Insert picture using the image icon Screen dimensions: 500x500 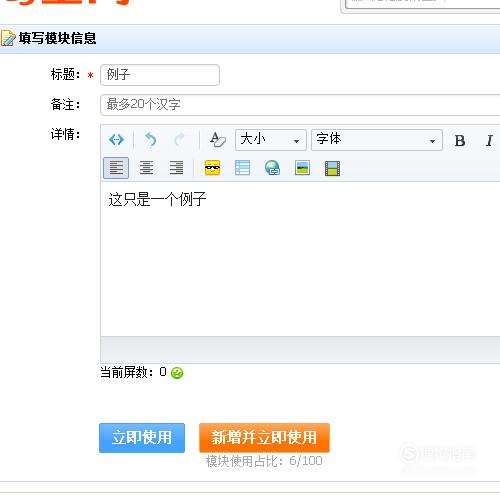[x=302, y=168]
